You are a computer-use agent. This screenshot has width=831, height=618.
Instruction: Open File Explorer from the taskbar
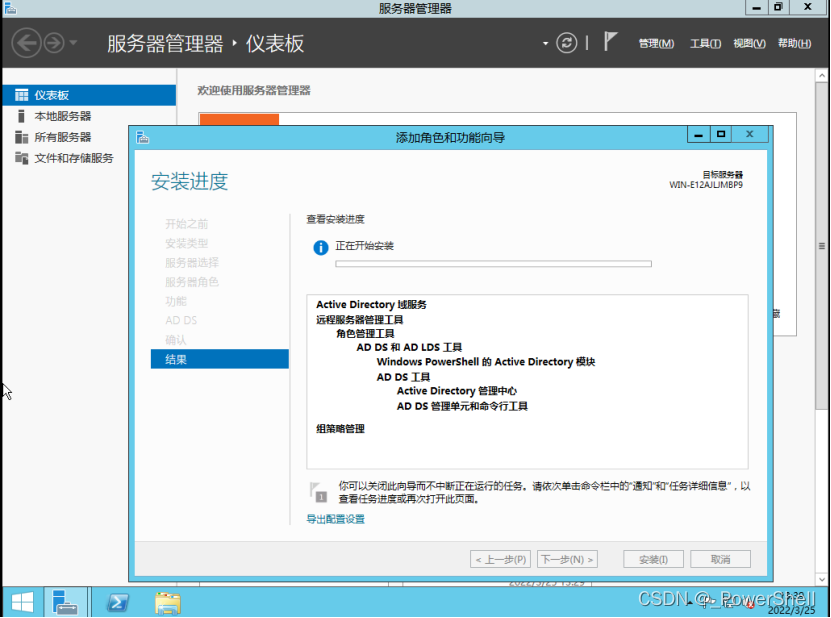pos(168,602)
